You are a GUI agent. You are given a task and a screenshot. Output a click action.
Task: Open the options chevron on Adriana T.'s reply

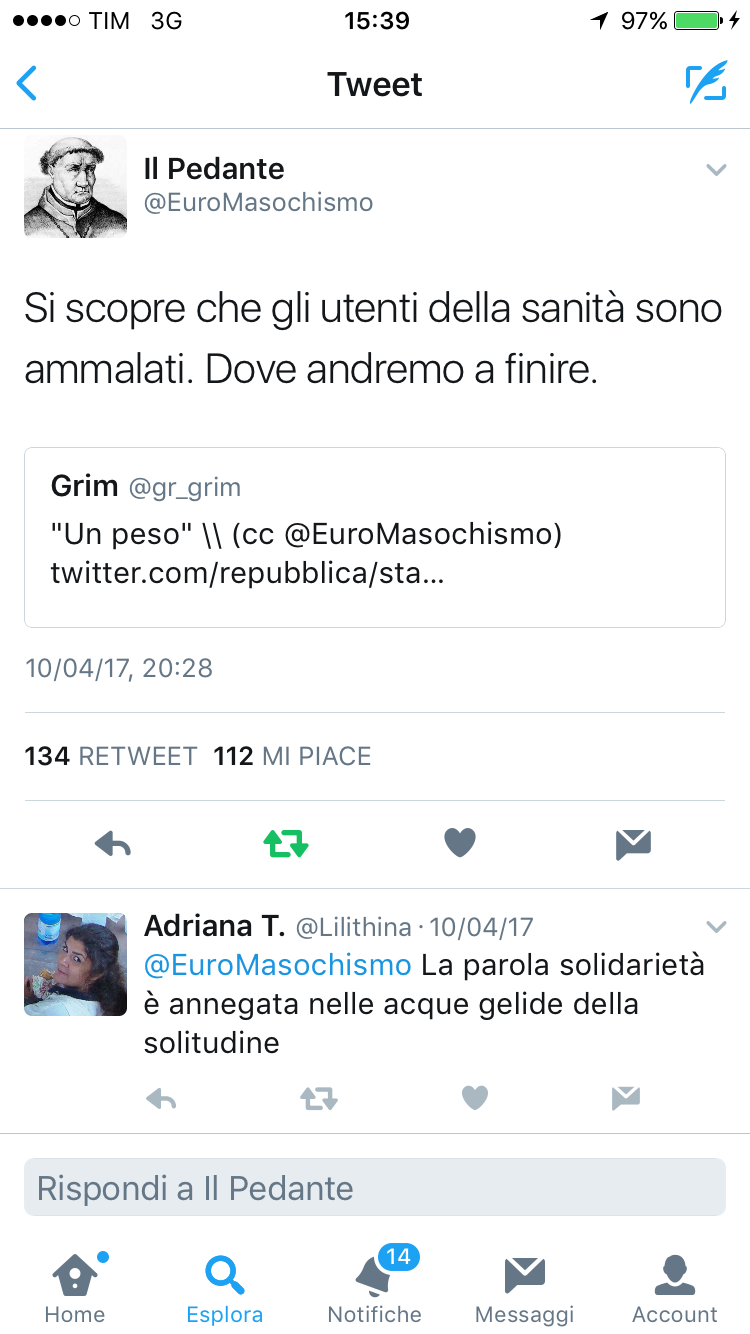point(715,925)
